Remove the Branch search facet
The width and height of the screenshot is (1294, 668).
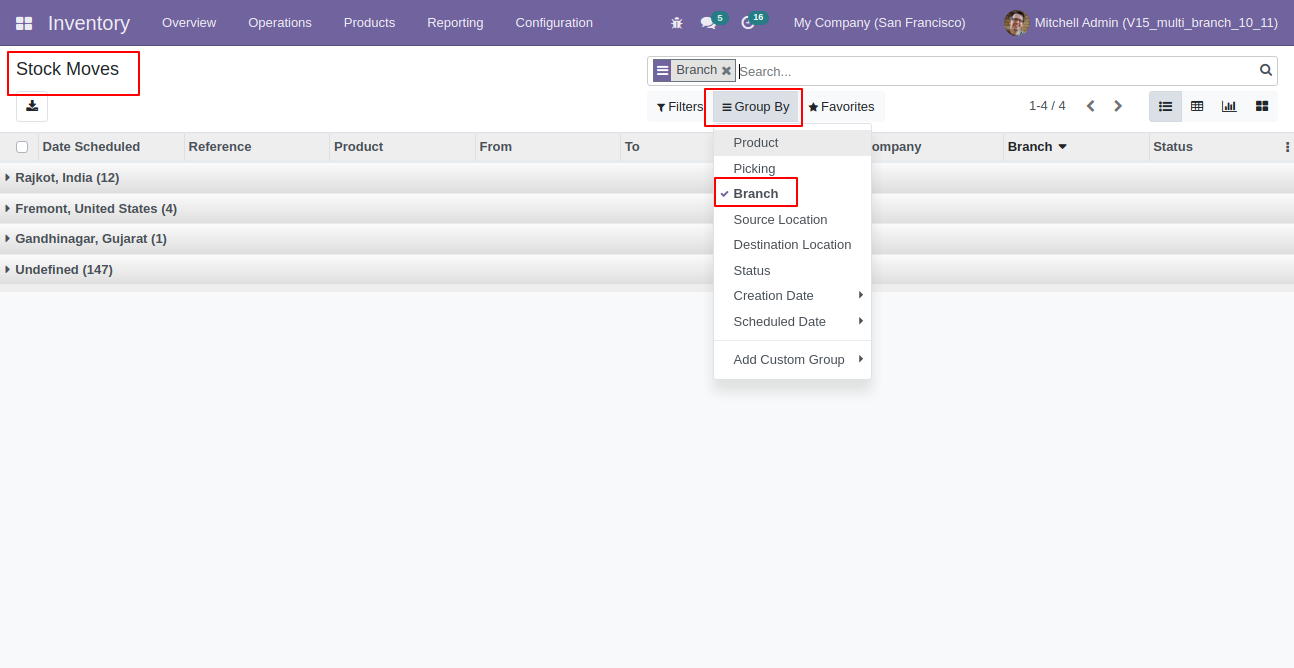(x=726, y=71)
